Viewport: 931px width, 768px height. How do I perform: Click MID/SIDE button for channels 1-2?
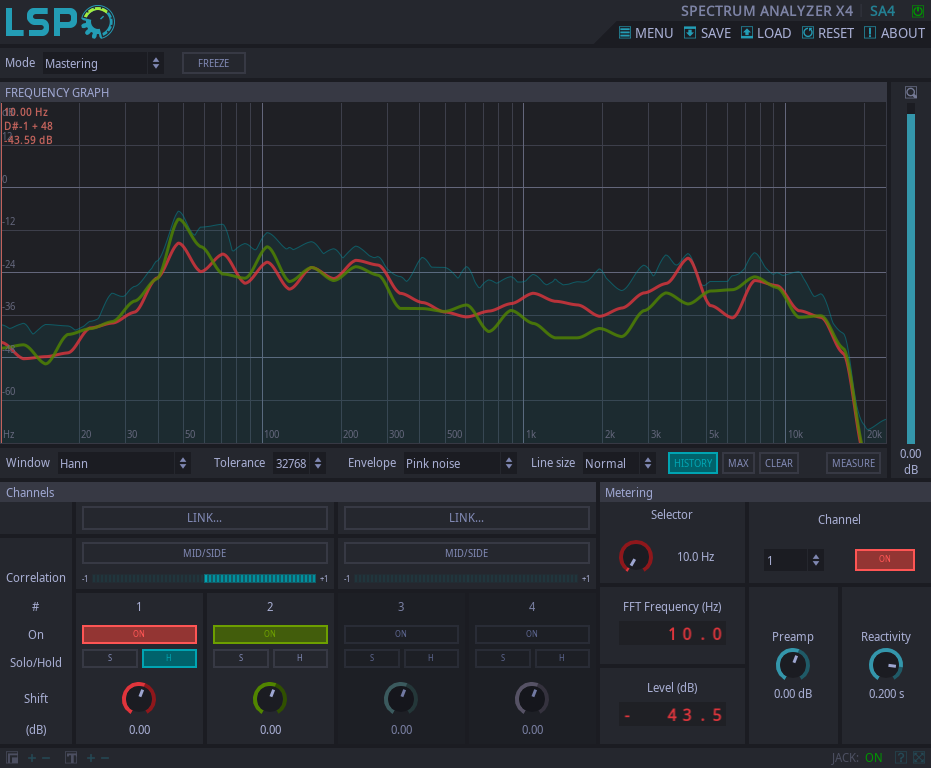point(204,553)
